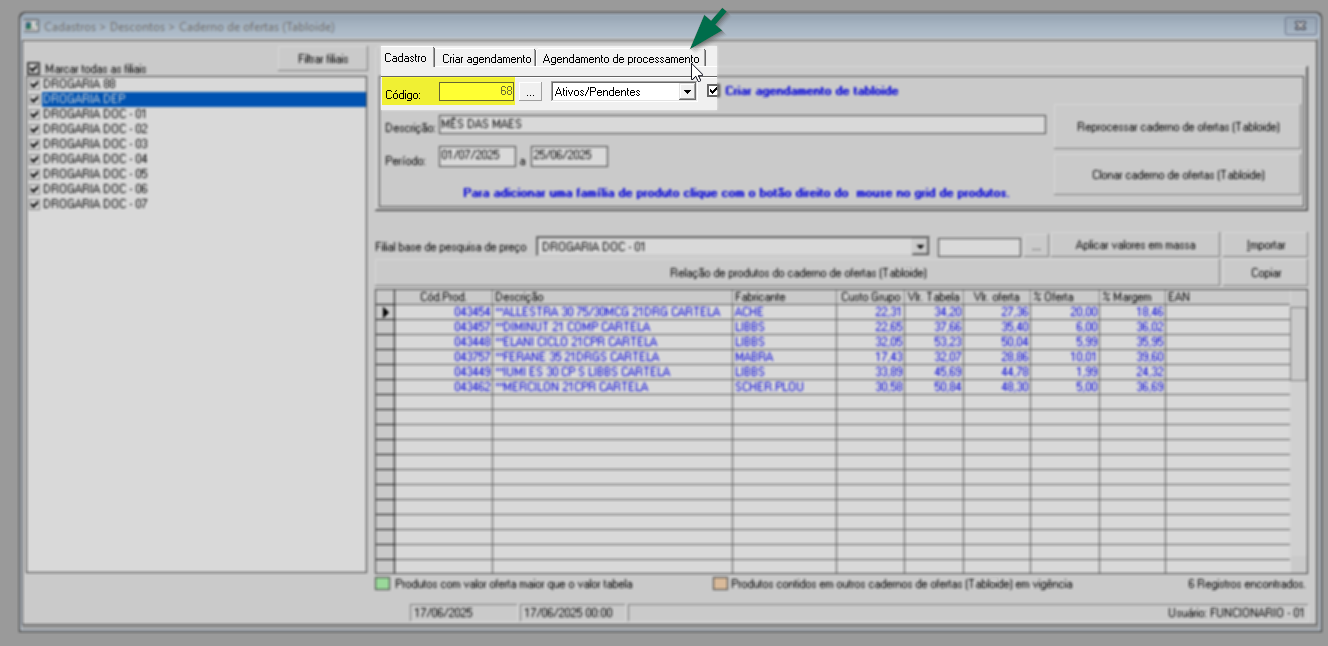Click Relação de produtos do caderno header
The width and height of the screenshot is (1328, 646).
click(x=798, y=272)
